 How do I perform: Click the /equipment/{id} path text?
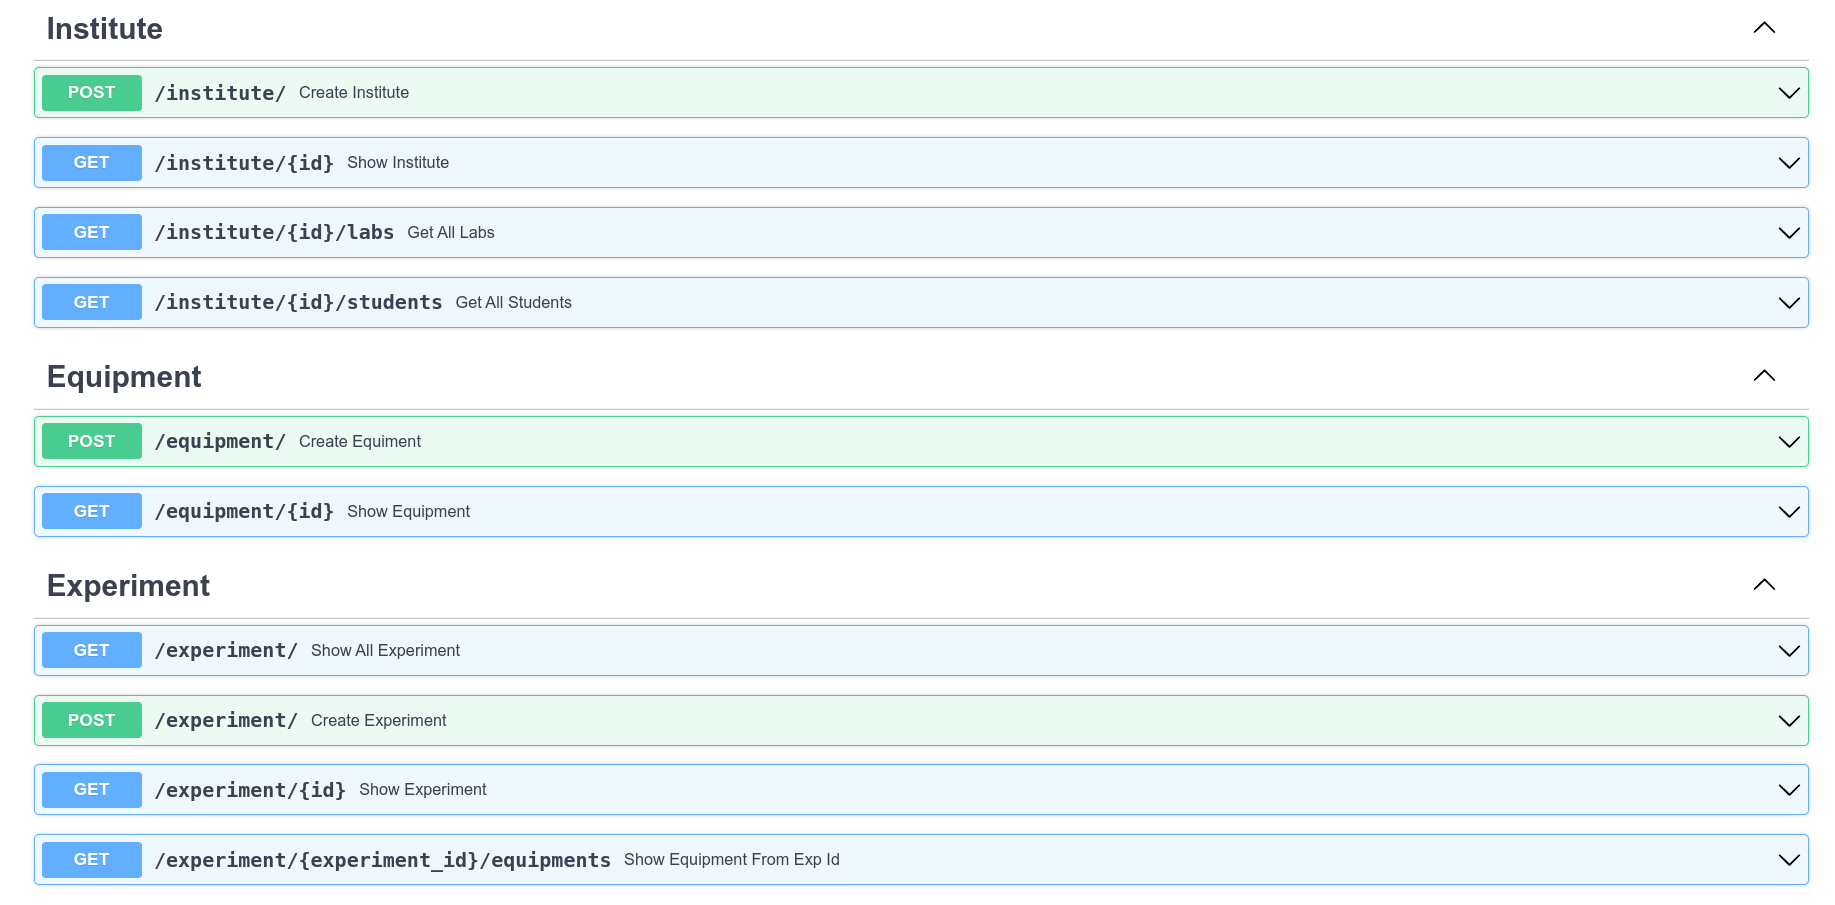pyautogui.click(x=244, y=512)
